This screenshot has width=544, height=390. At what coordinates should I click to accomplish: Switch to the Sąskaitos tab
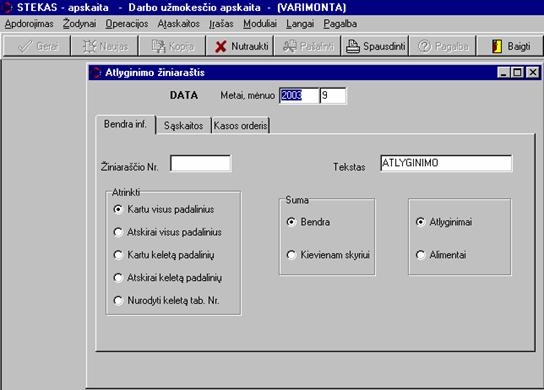click(x=183, y=126)
